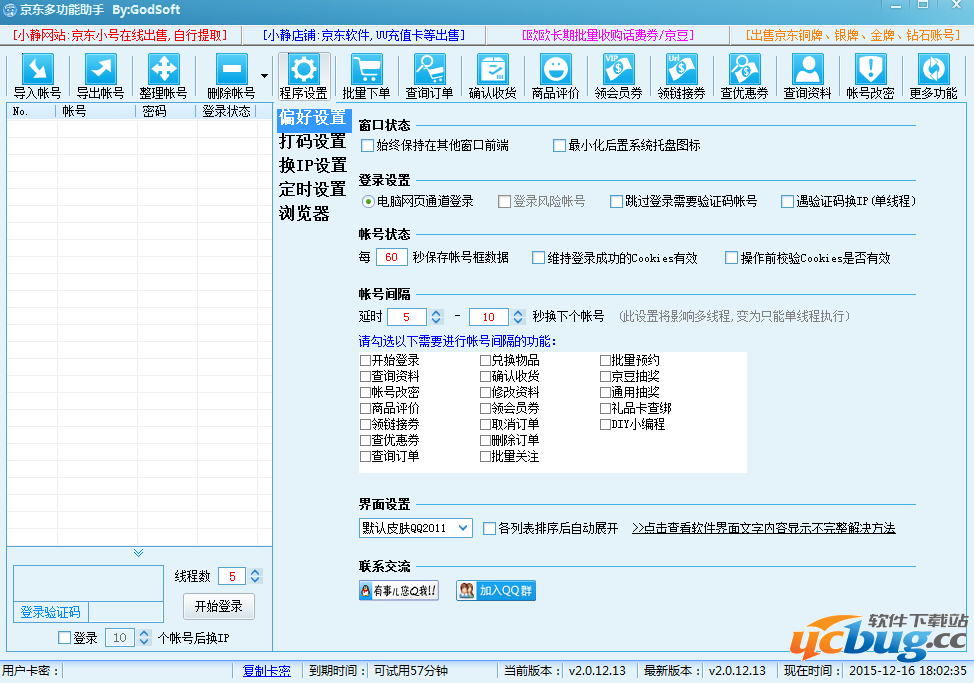The width and height of the screenshot is (974, 683).
Task: Collapse the panel with the double chevron below account list
Action: [139, 553]
